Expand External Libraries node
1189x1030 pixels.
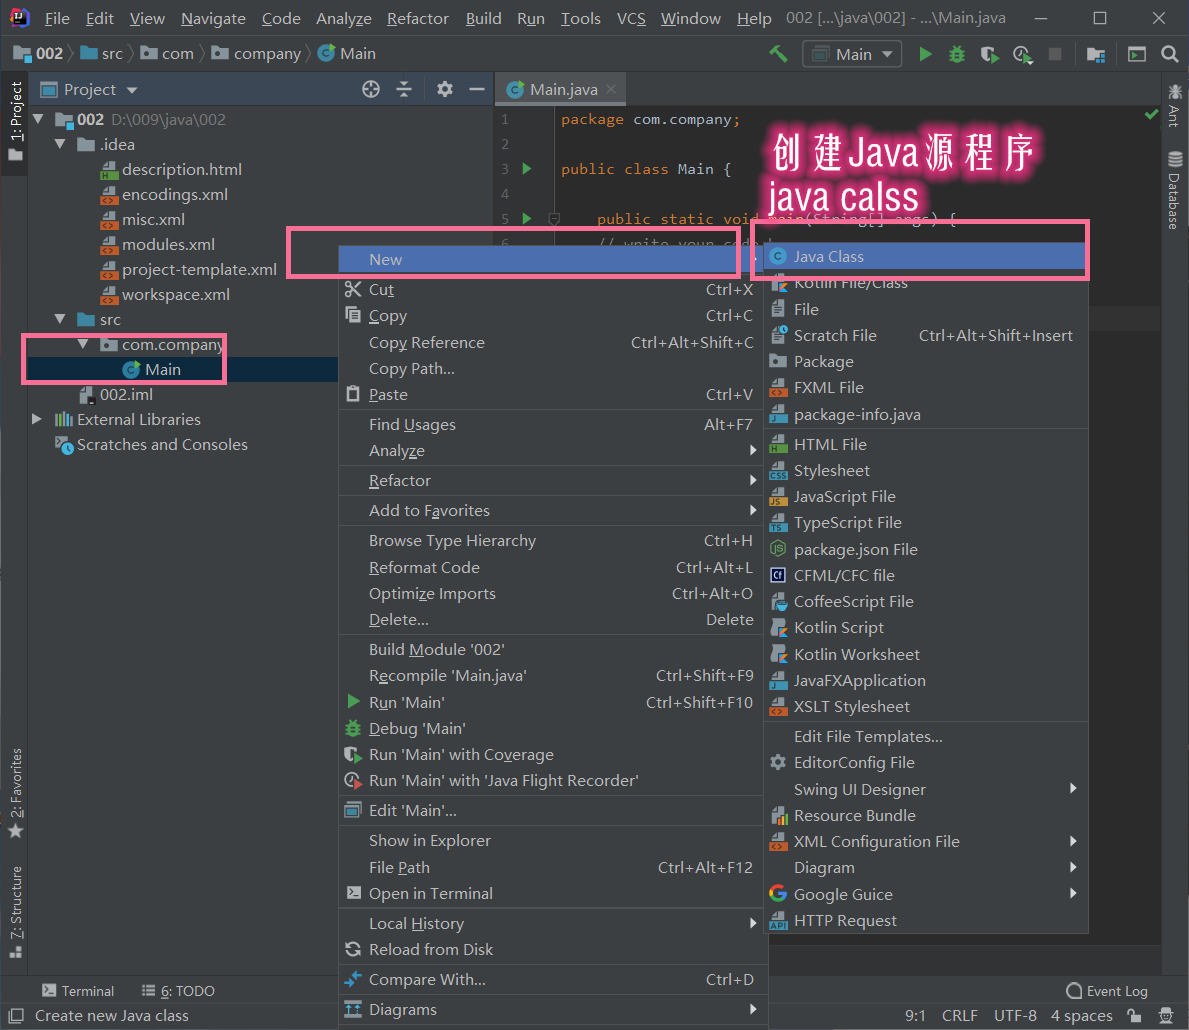(36, 419)
